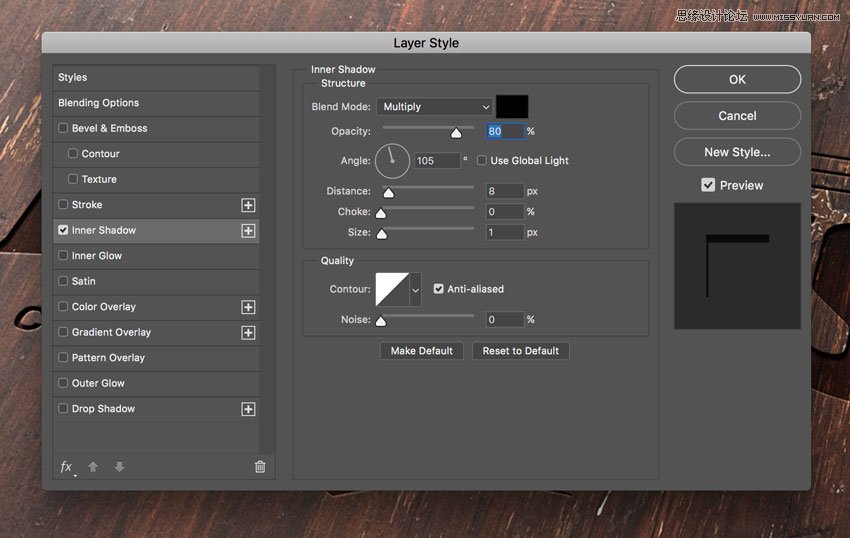This screenshot has height=538, width=850.
Task: Click the trash icon to delete effect
Action: point(260,467)
